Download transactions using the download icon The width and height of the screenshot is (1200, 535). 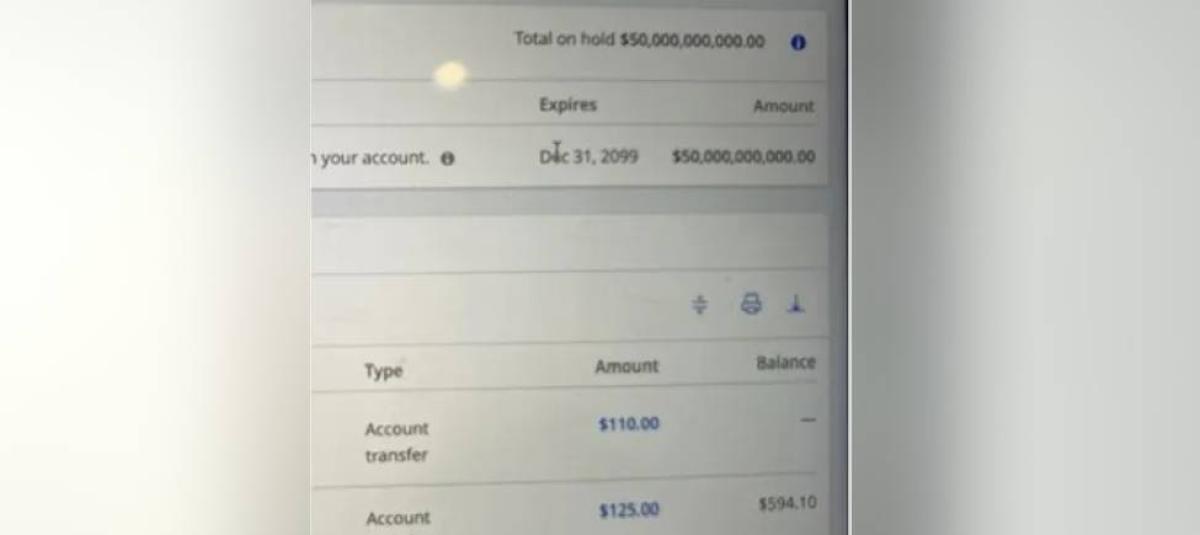(796, 303)
